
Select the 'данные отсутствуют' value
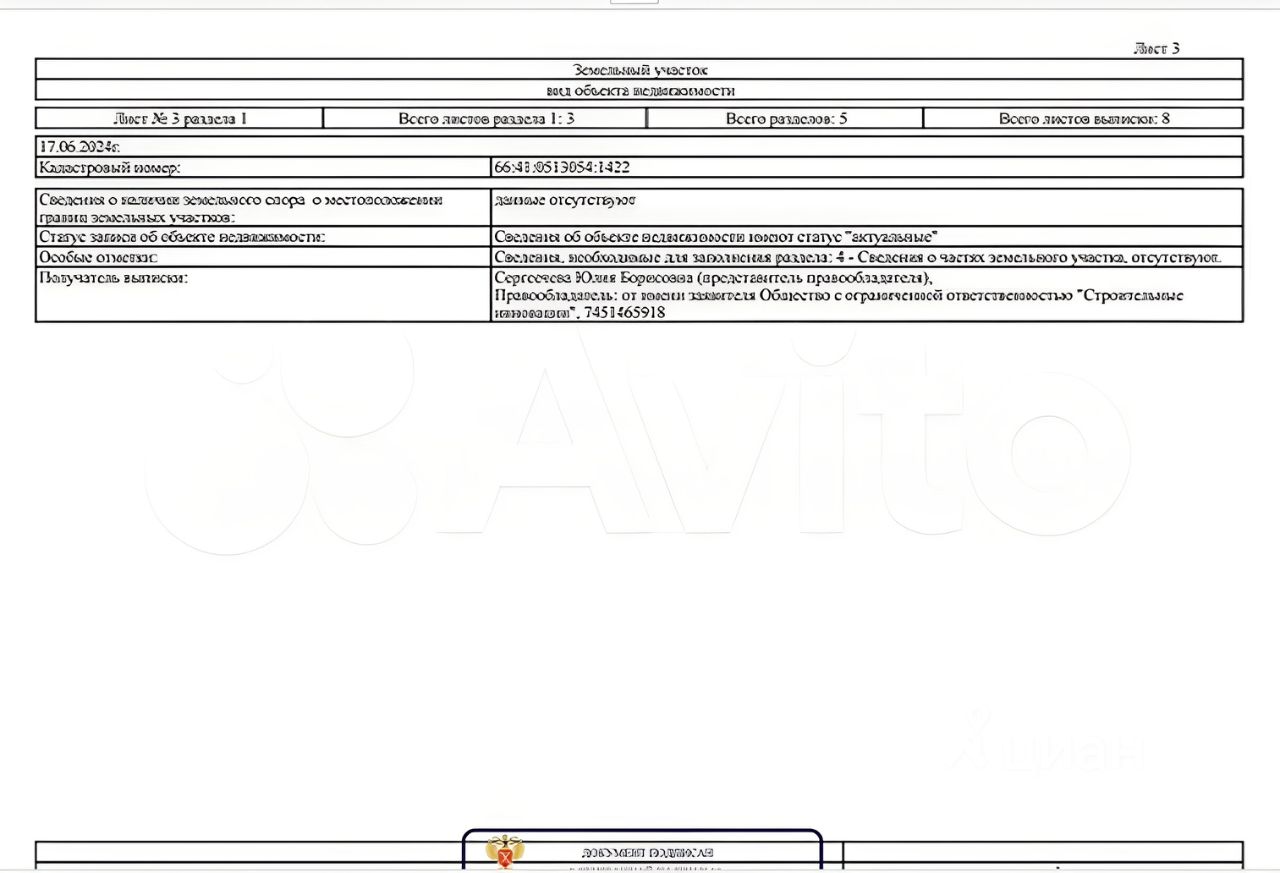[x=565, y=200]
